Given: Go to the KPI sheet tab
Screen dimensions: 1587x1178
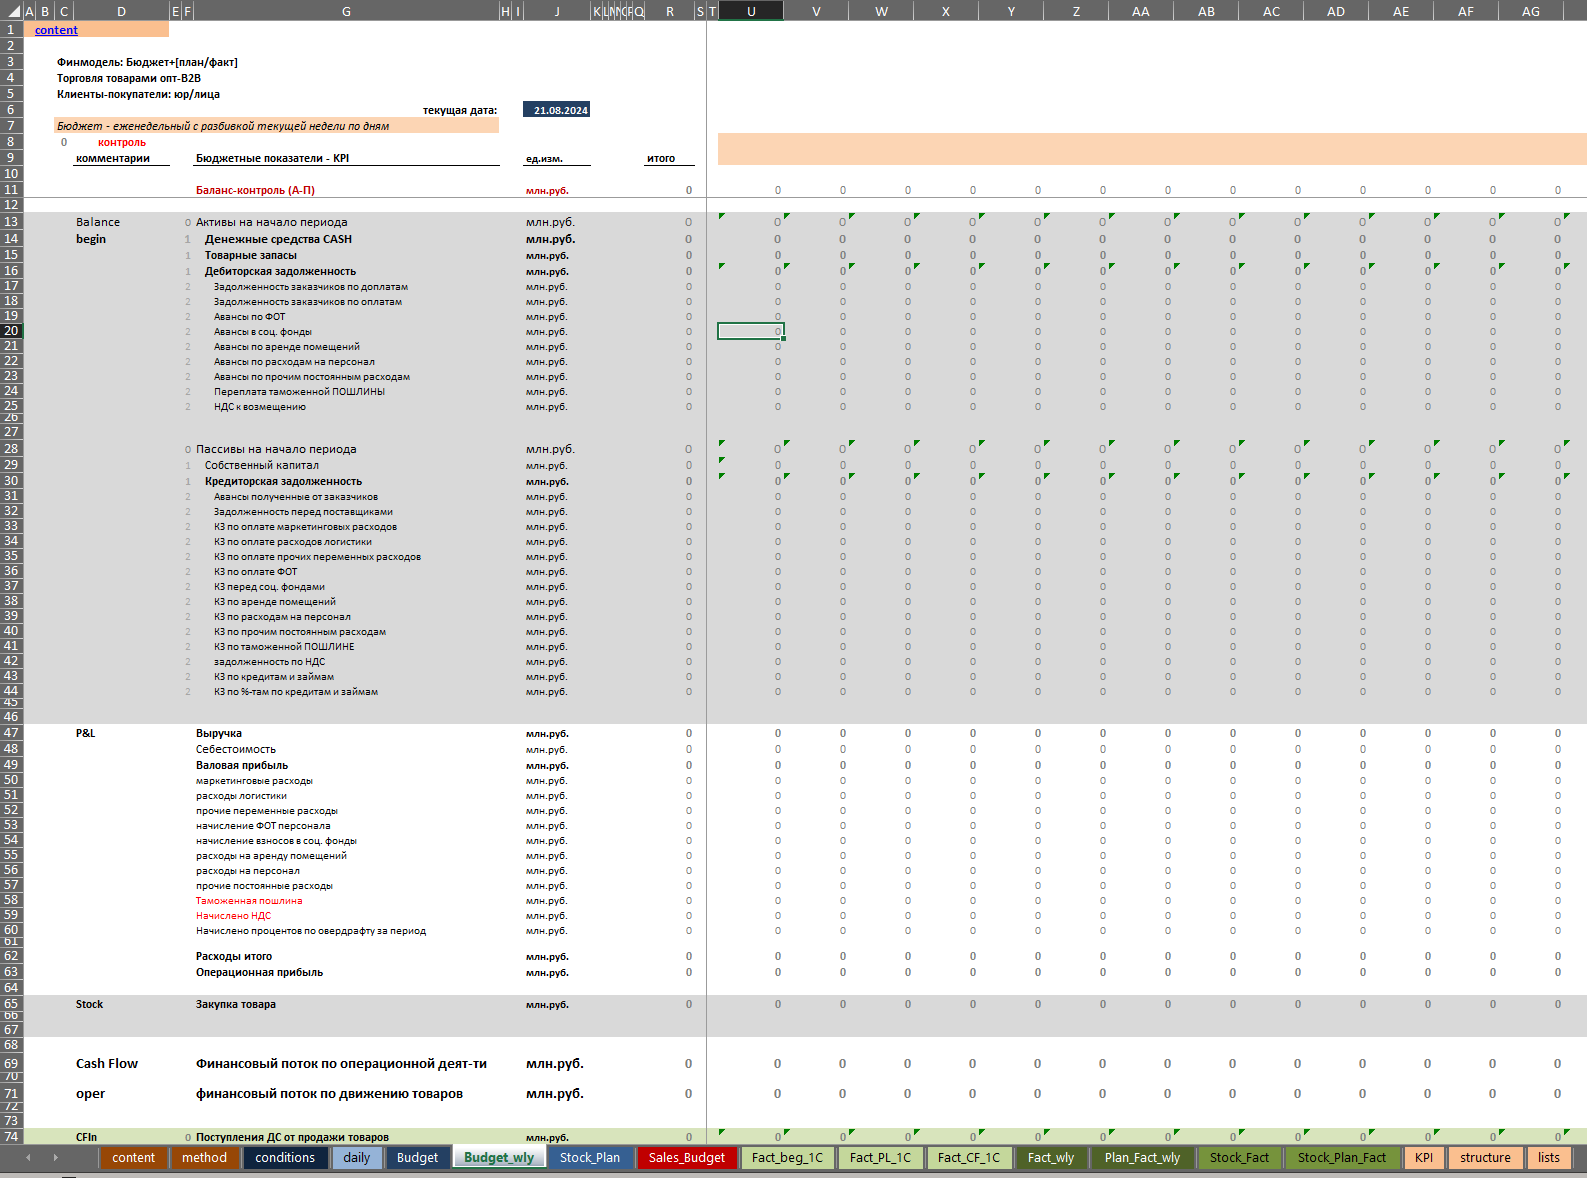Looking at the screenshot, I should (1423, 1157).
